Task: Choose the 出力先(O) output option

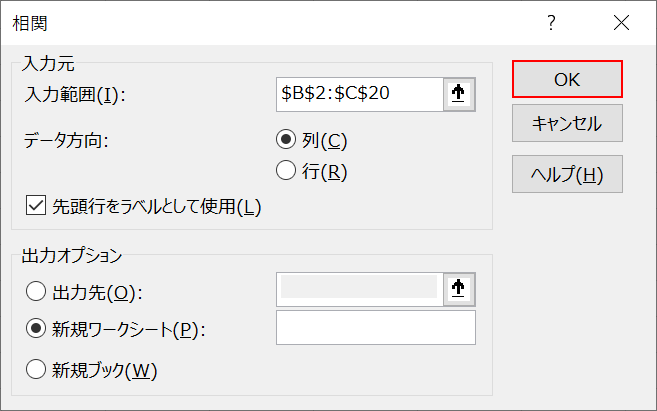Action: click(37, 292)
